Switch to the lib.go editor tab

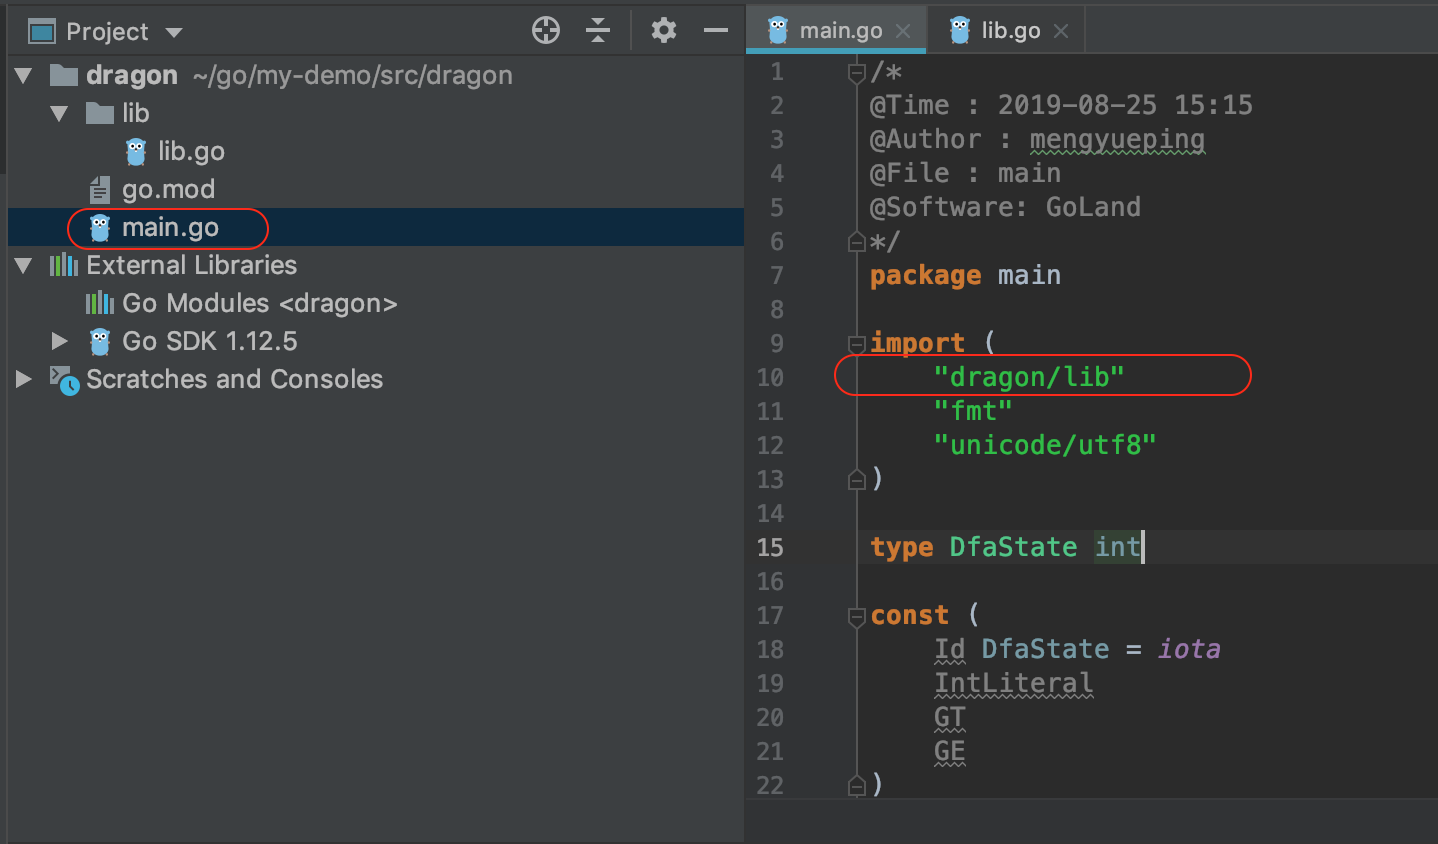[x=1006, y=30]
